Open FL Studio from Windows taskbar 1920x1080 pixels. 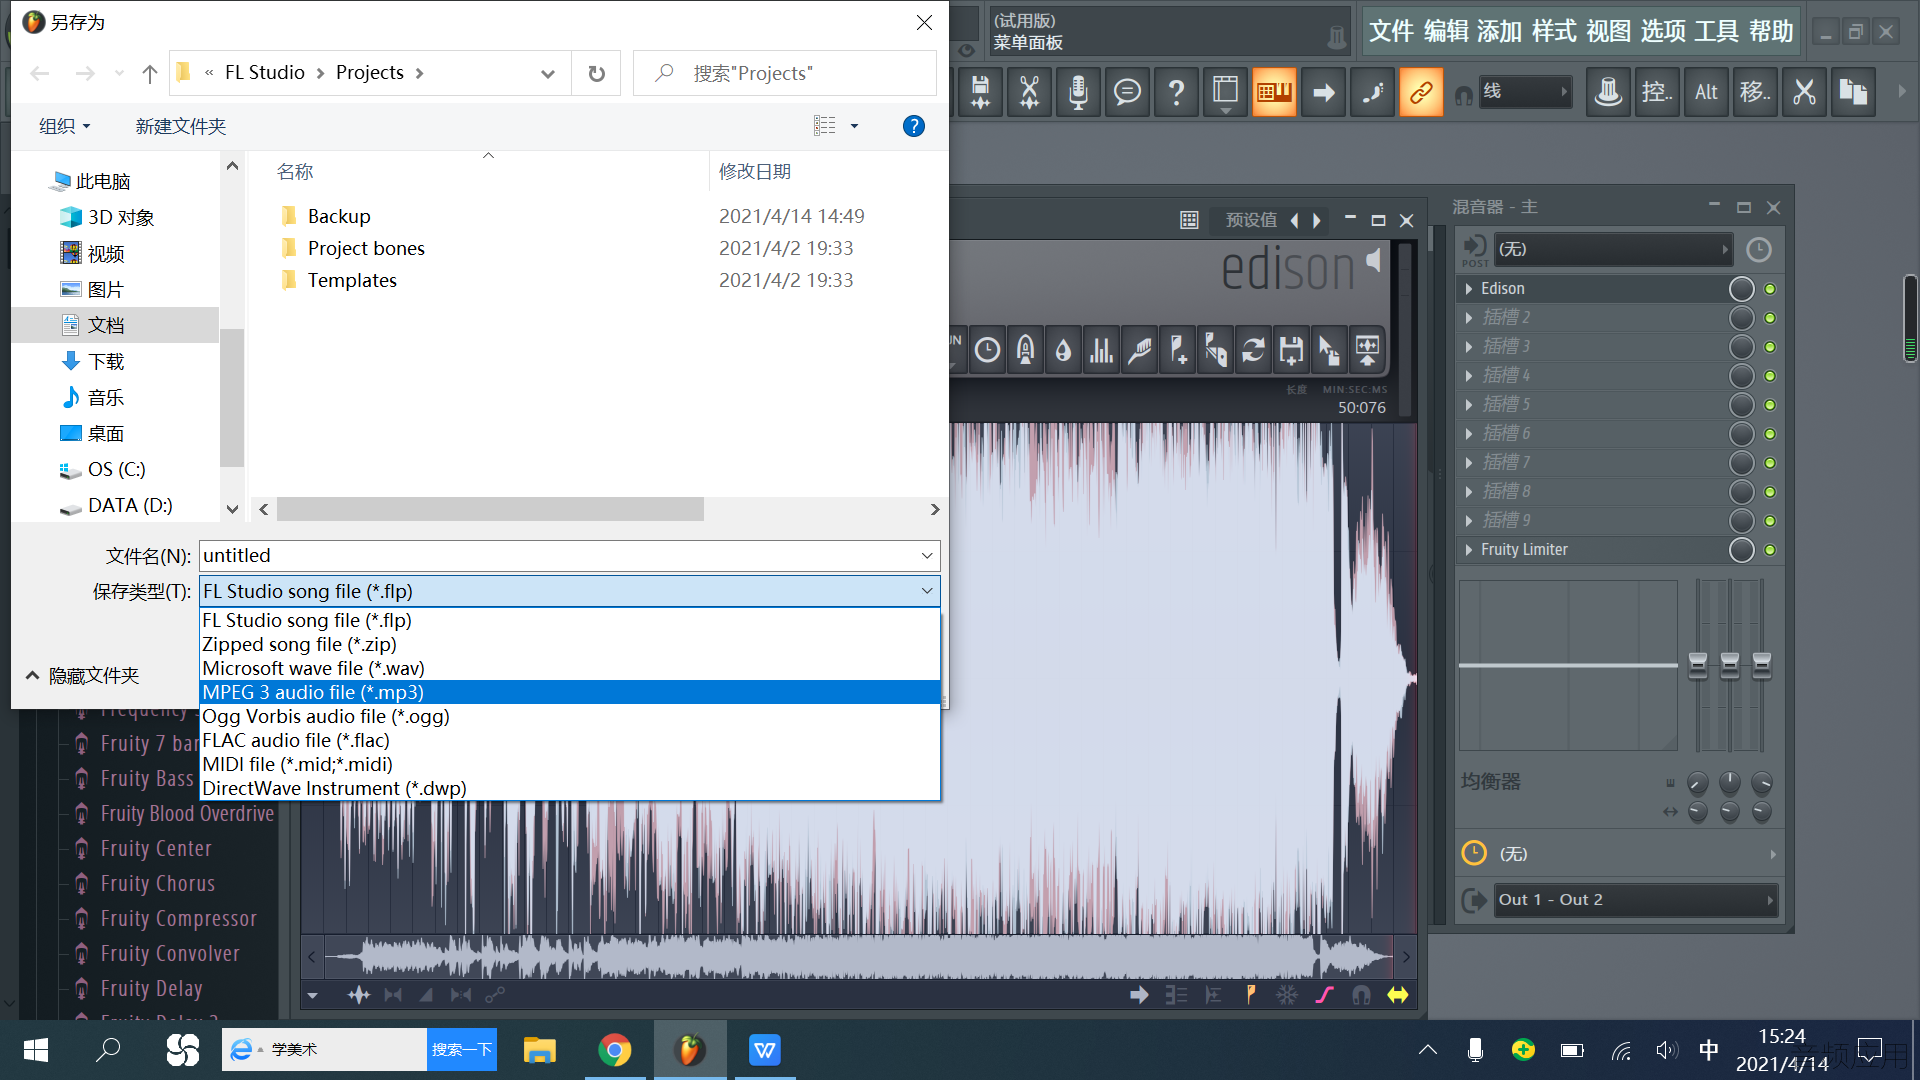(690, 1050)
